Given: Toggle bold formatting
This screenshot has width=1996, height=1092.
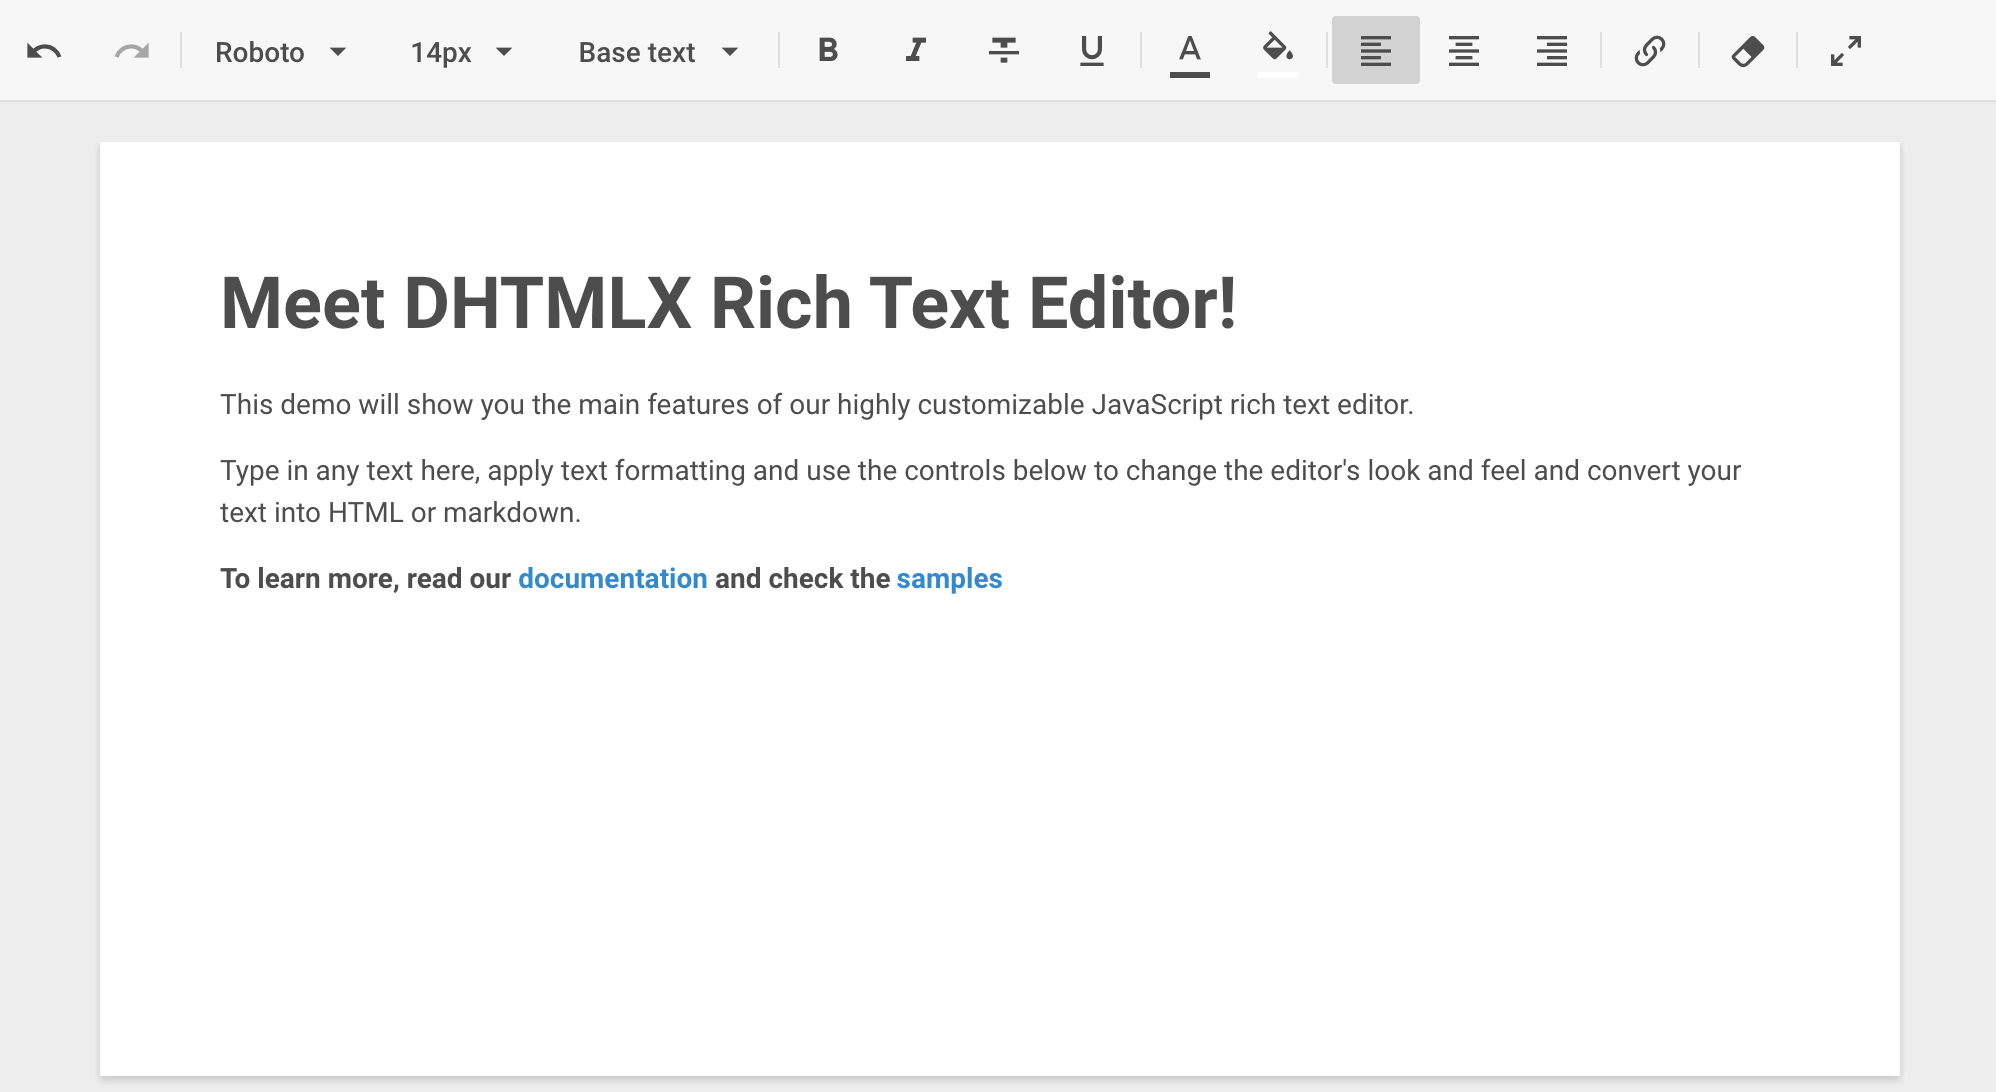Looking at the screenshot, I should pyautogui.click(x=828, y=51).
